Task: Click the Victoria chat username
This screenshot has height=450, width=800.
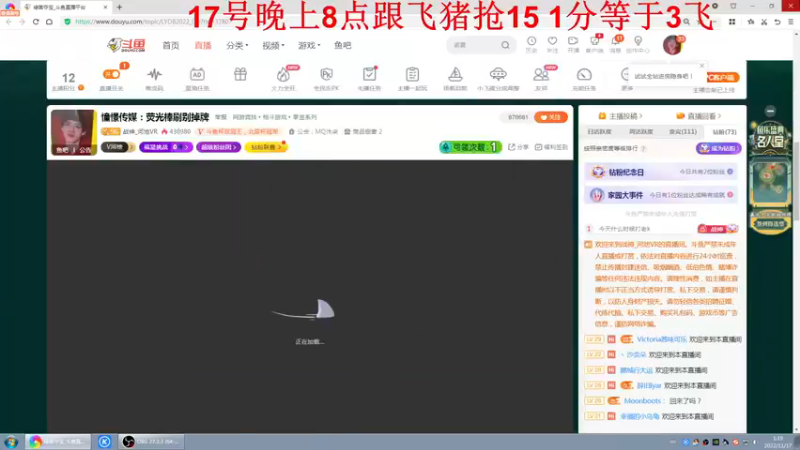Action: tap(661, 339)
